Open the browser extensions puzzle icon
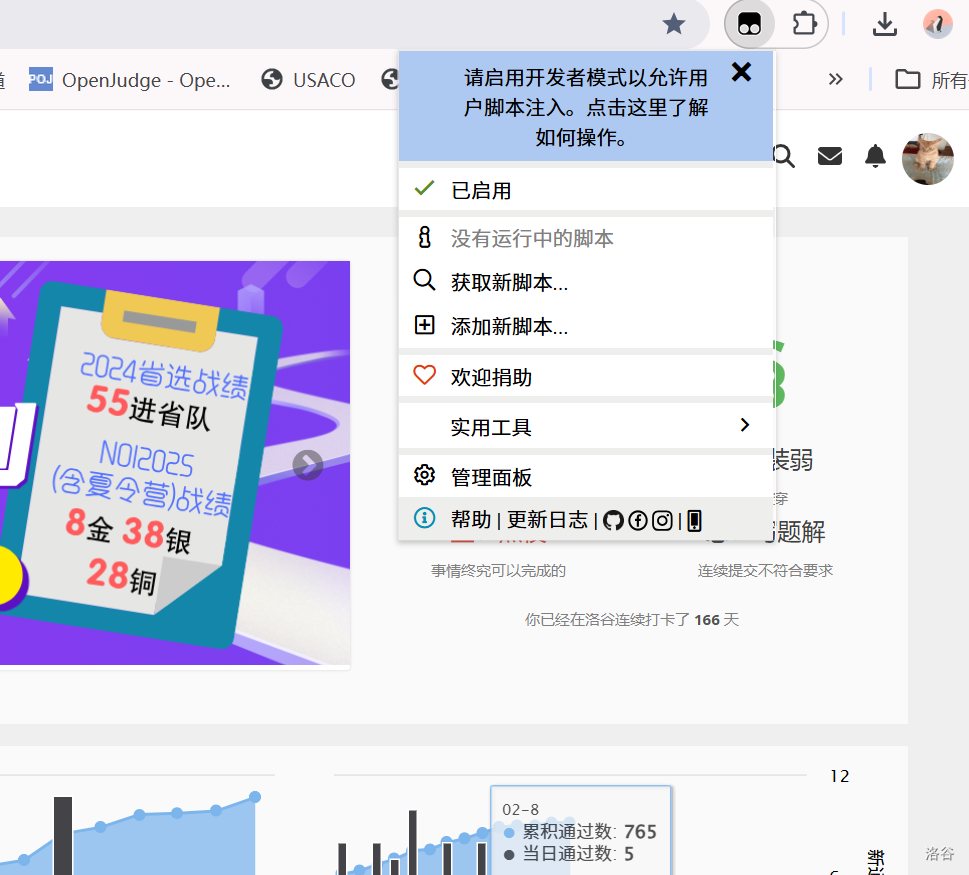969x875 pixels. (804, 24)
